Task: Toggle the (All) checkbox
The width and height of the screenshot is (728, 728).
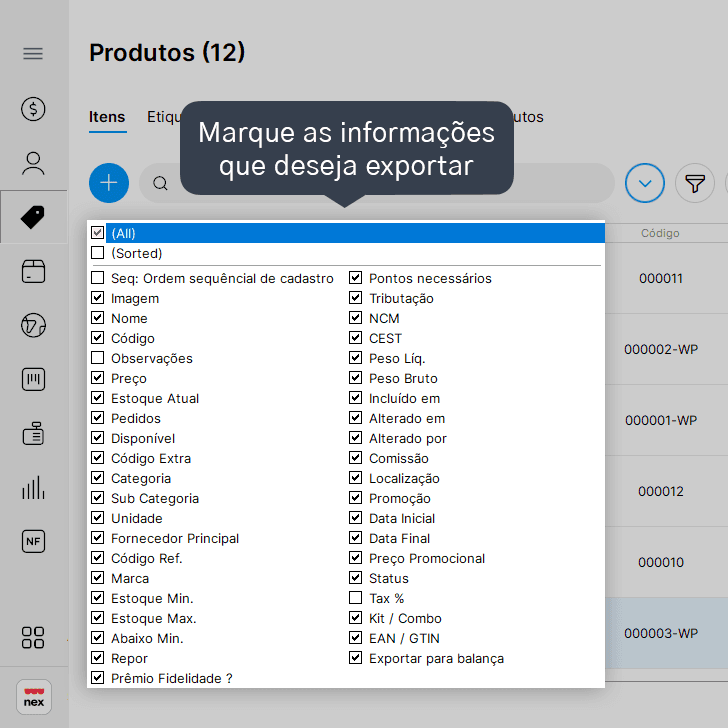Action: pyautogui.click(x=98, y=233)
